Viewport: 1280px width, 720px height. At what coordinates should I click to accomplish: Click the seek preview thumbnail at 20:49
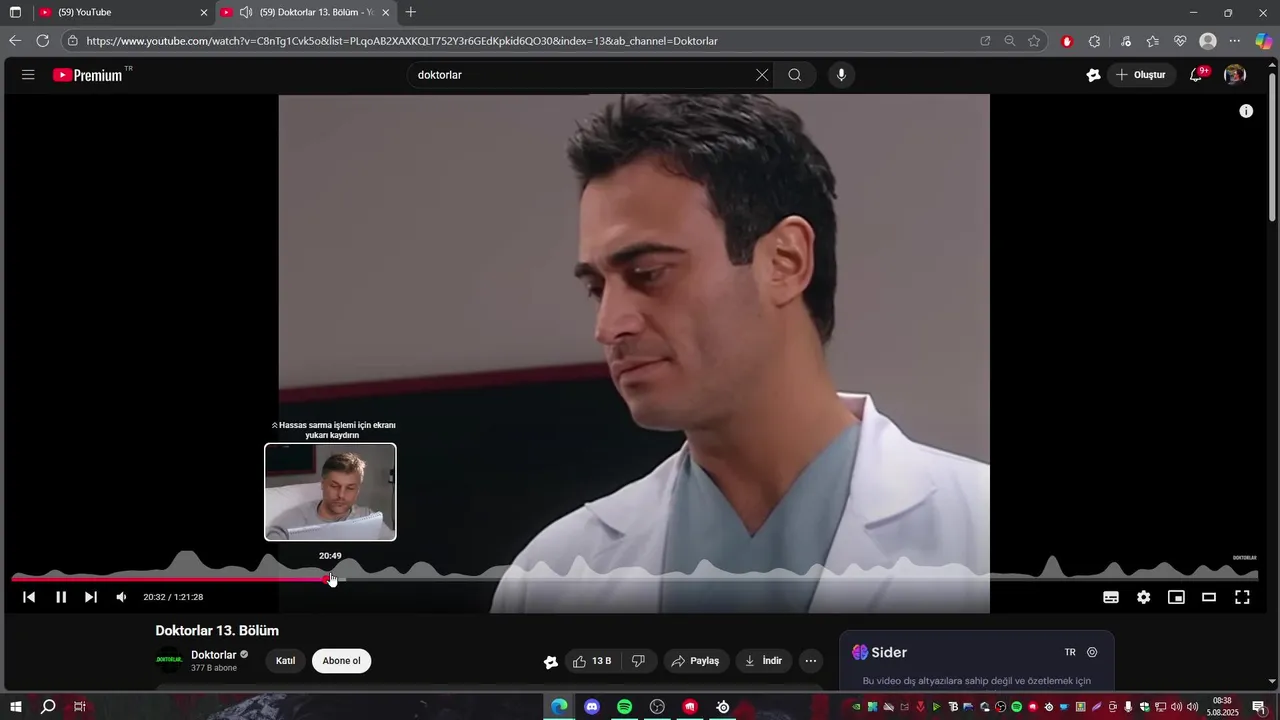(330, 492)
